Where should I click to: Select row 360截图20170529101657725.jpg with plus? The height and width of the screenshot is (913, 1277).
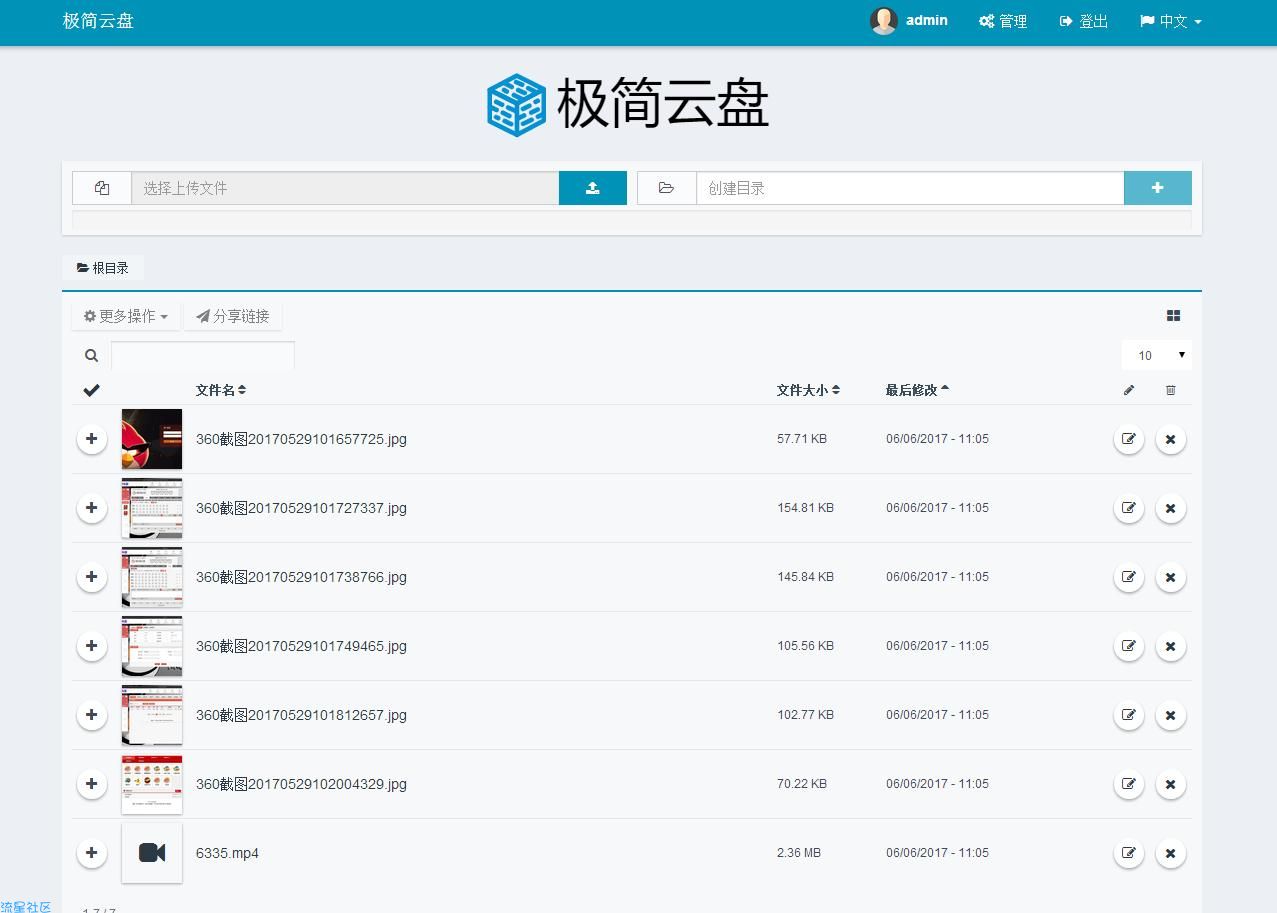(x=91, y=439)
